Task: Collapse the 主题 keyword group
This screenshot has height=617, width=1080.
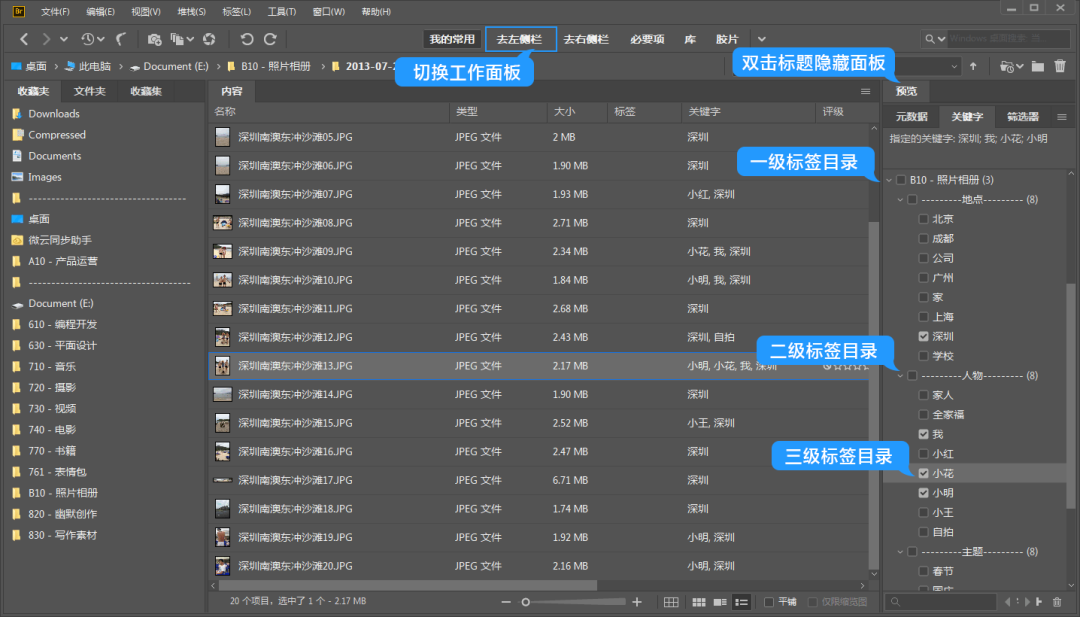Action: [900, 552]
